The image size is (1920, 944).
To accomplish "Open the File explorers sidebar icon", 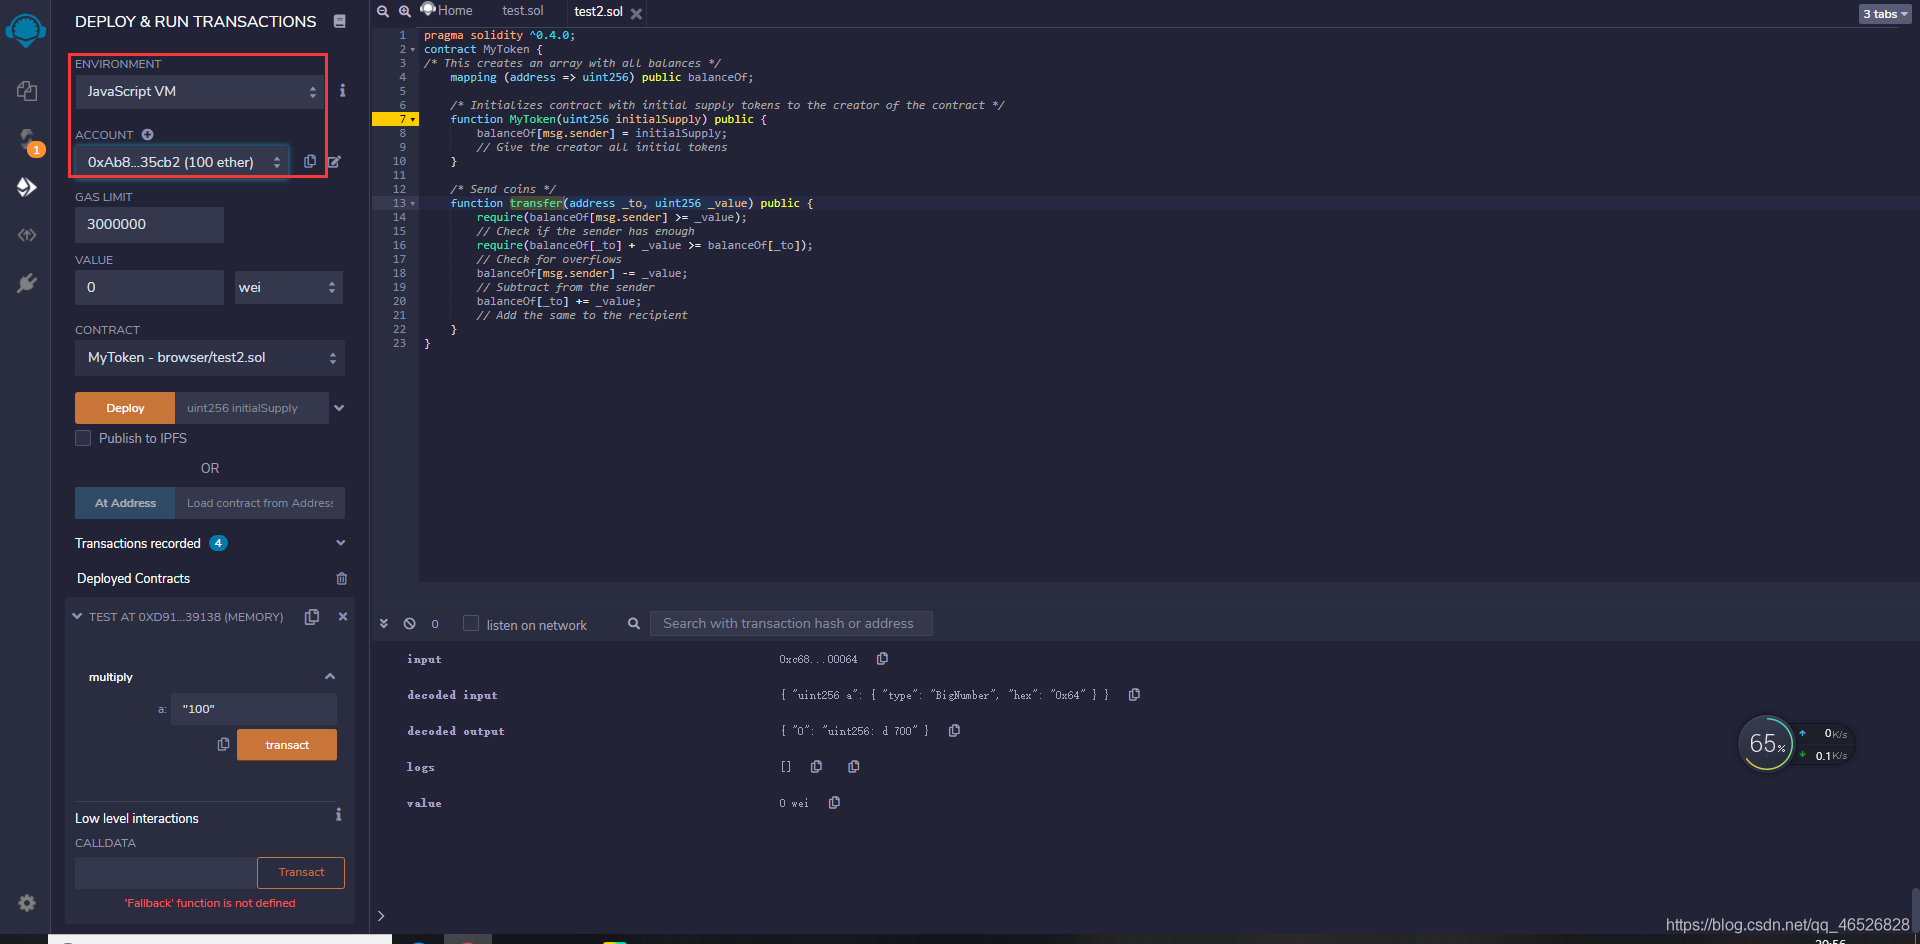I will (x=27, y=91).
